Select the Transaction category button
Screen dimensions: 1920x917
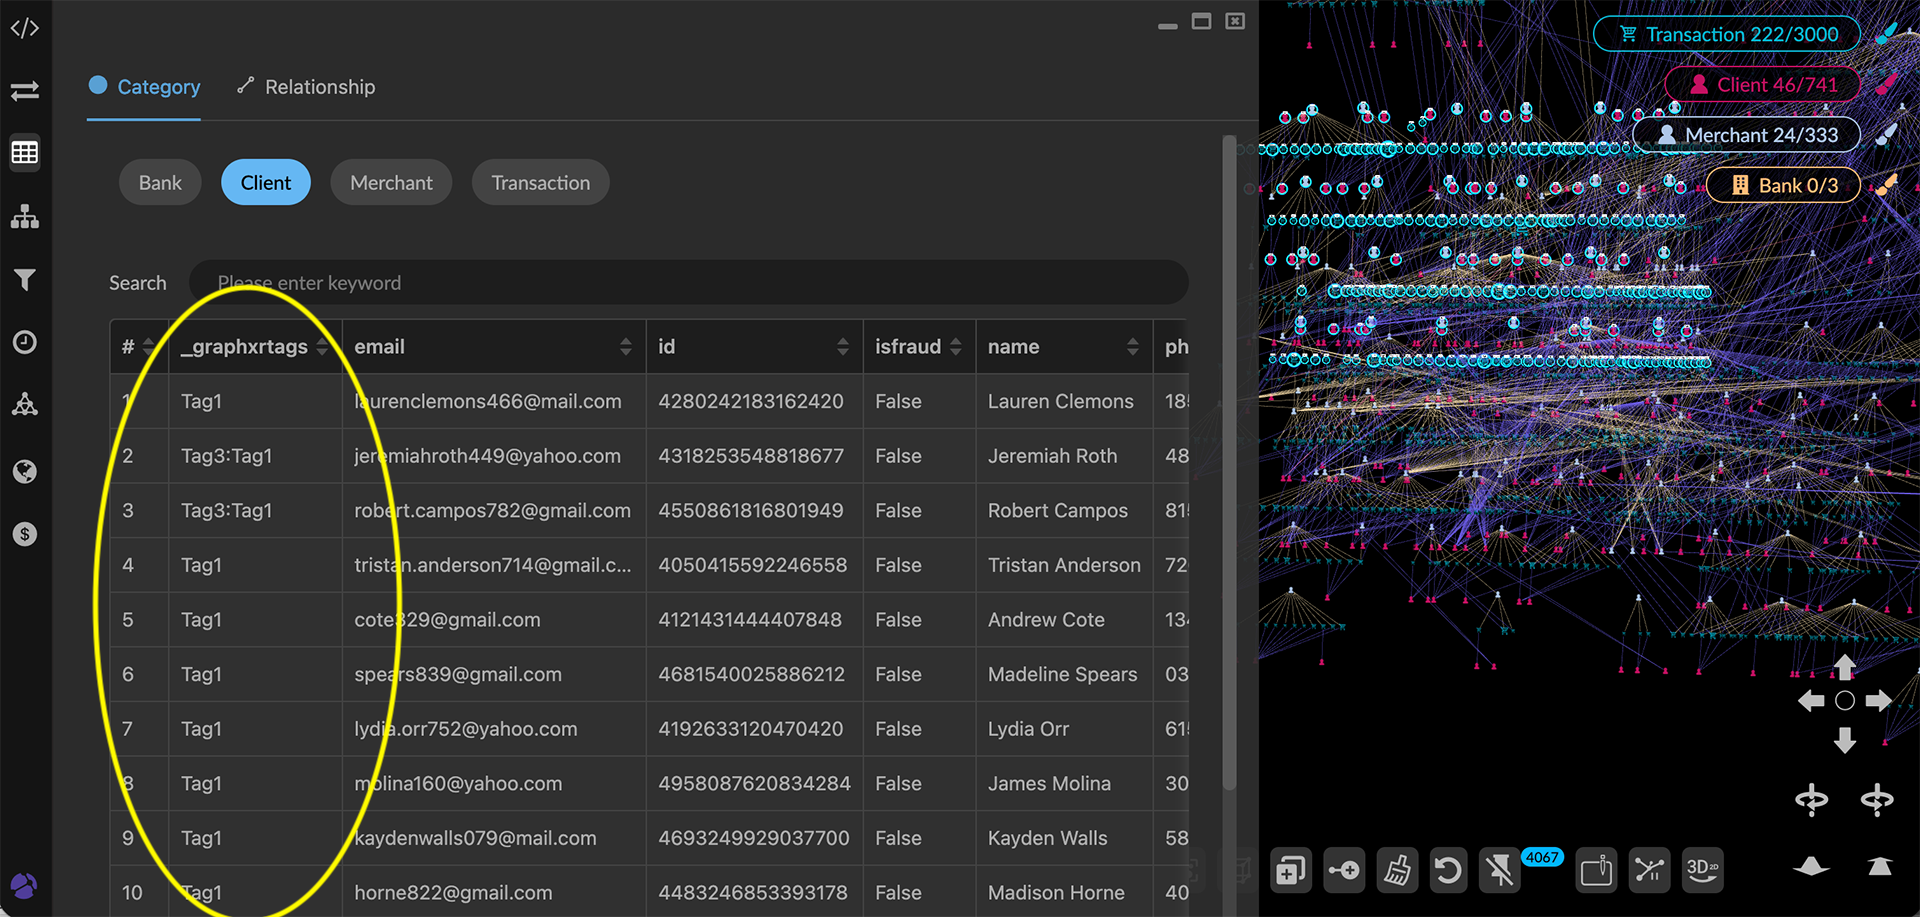click(x=540, y=182)
